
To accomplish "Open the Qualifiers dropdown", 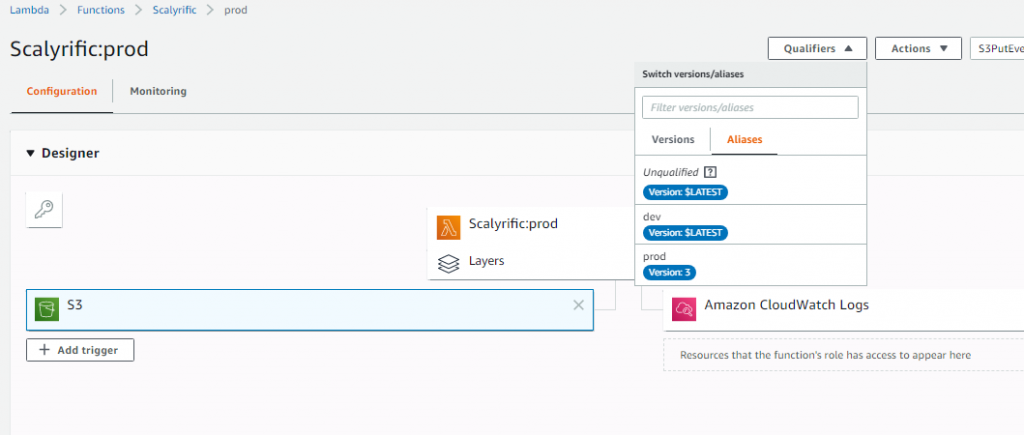I will [x=817, y=48].
